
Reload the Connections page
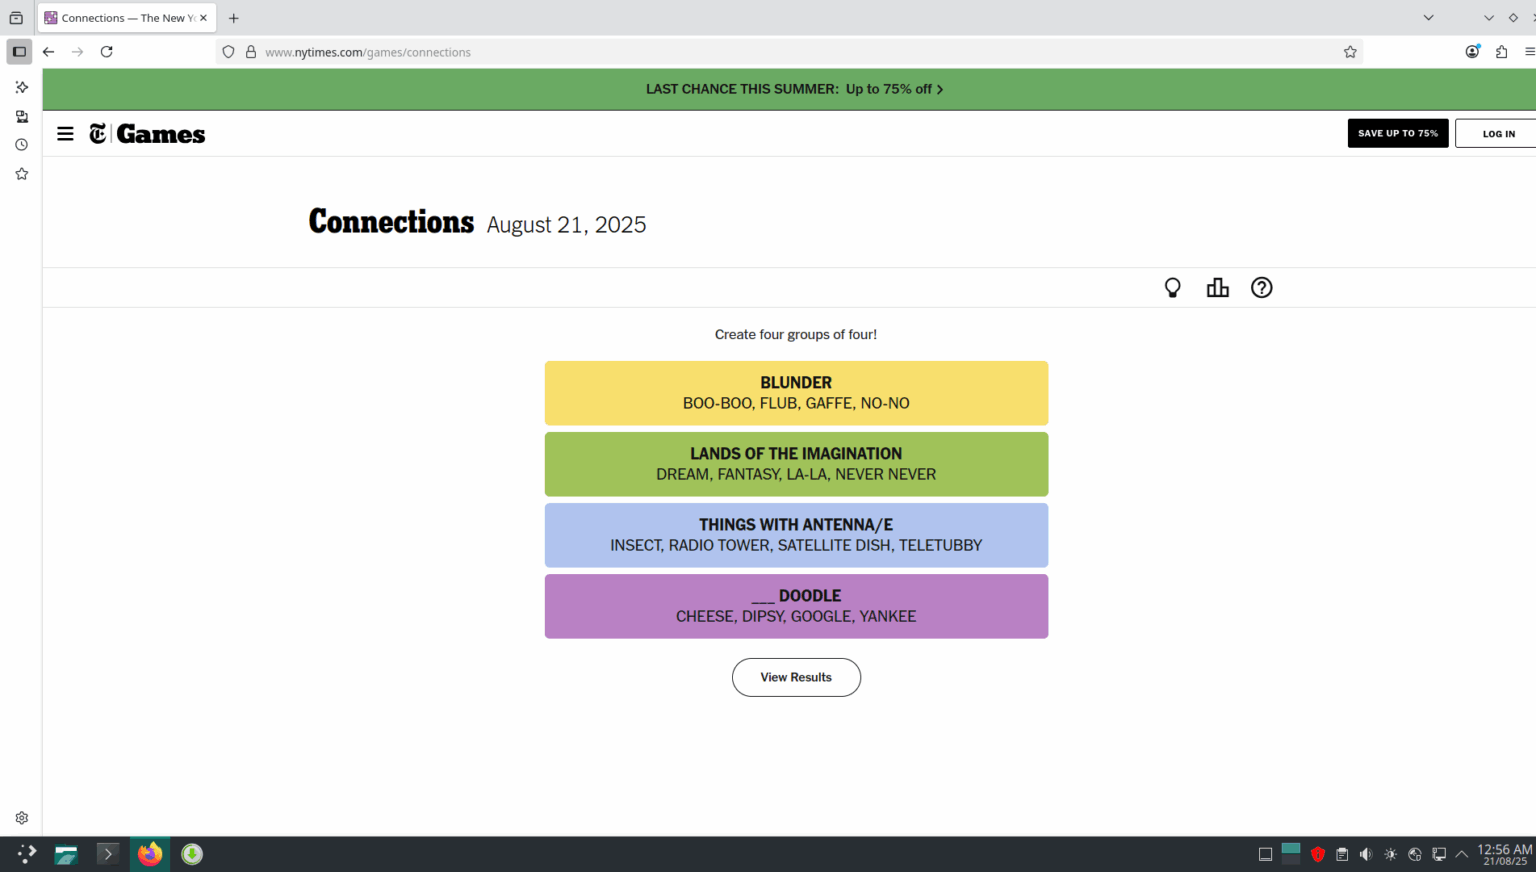(106, 51)
